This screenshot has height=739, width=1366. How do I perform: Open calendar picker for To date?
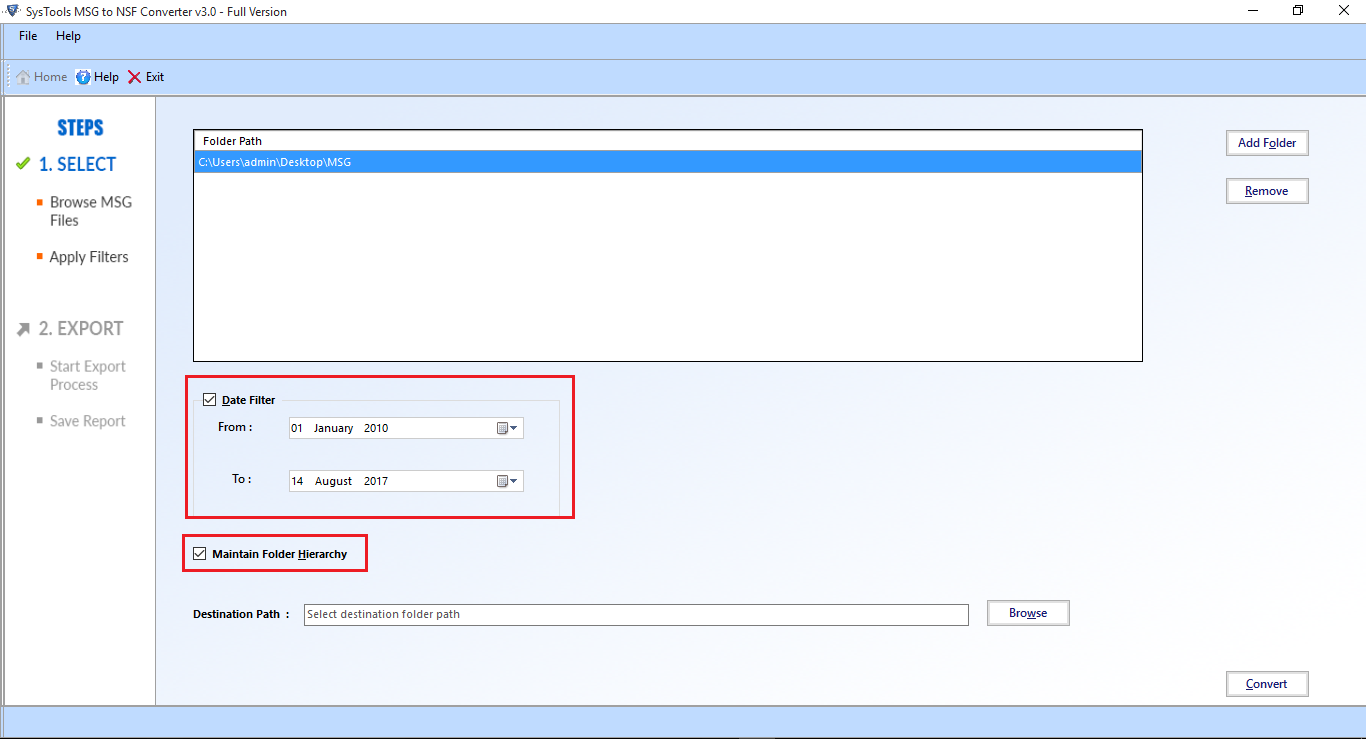[x=508, y=481]
